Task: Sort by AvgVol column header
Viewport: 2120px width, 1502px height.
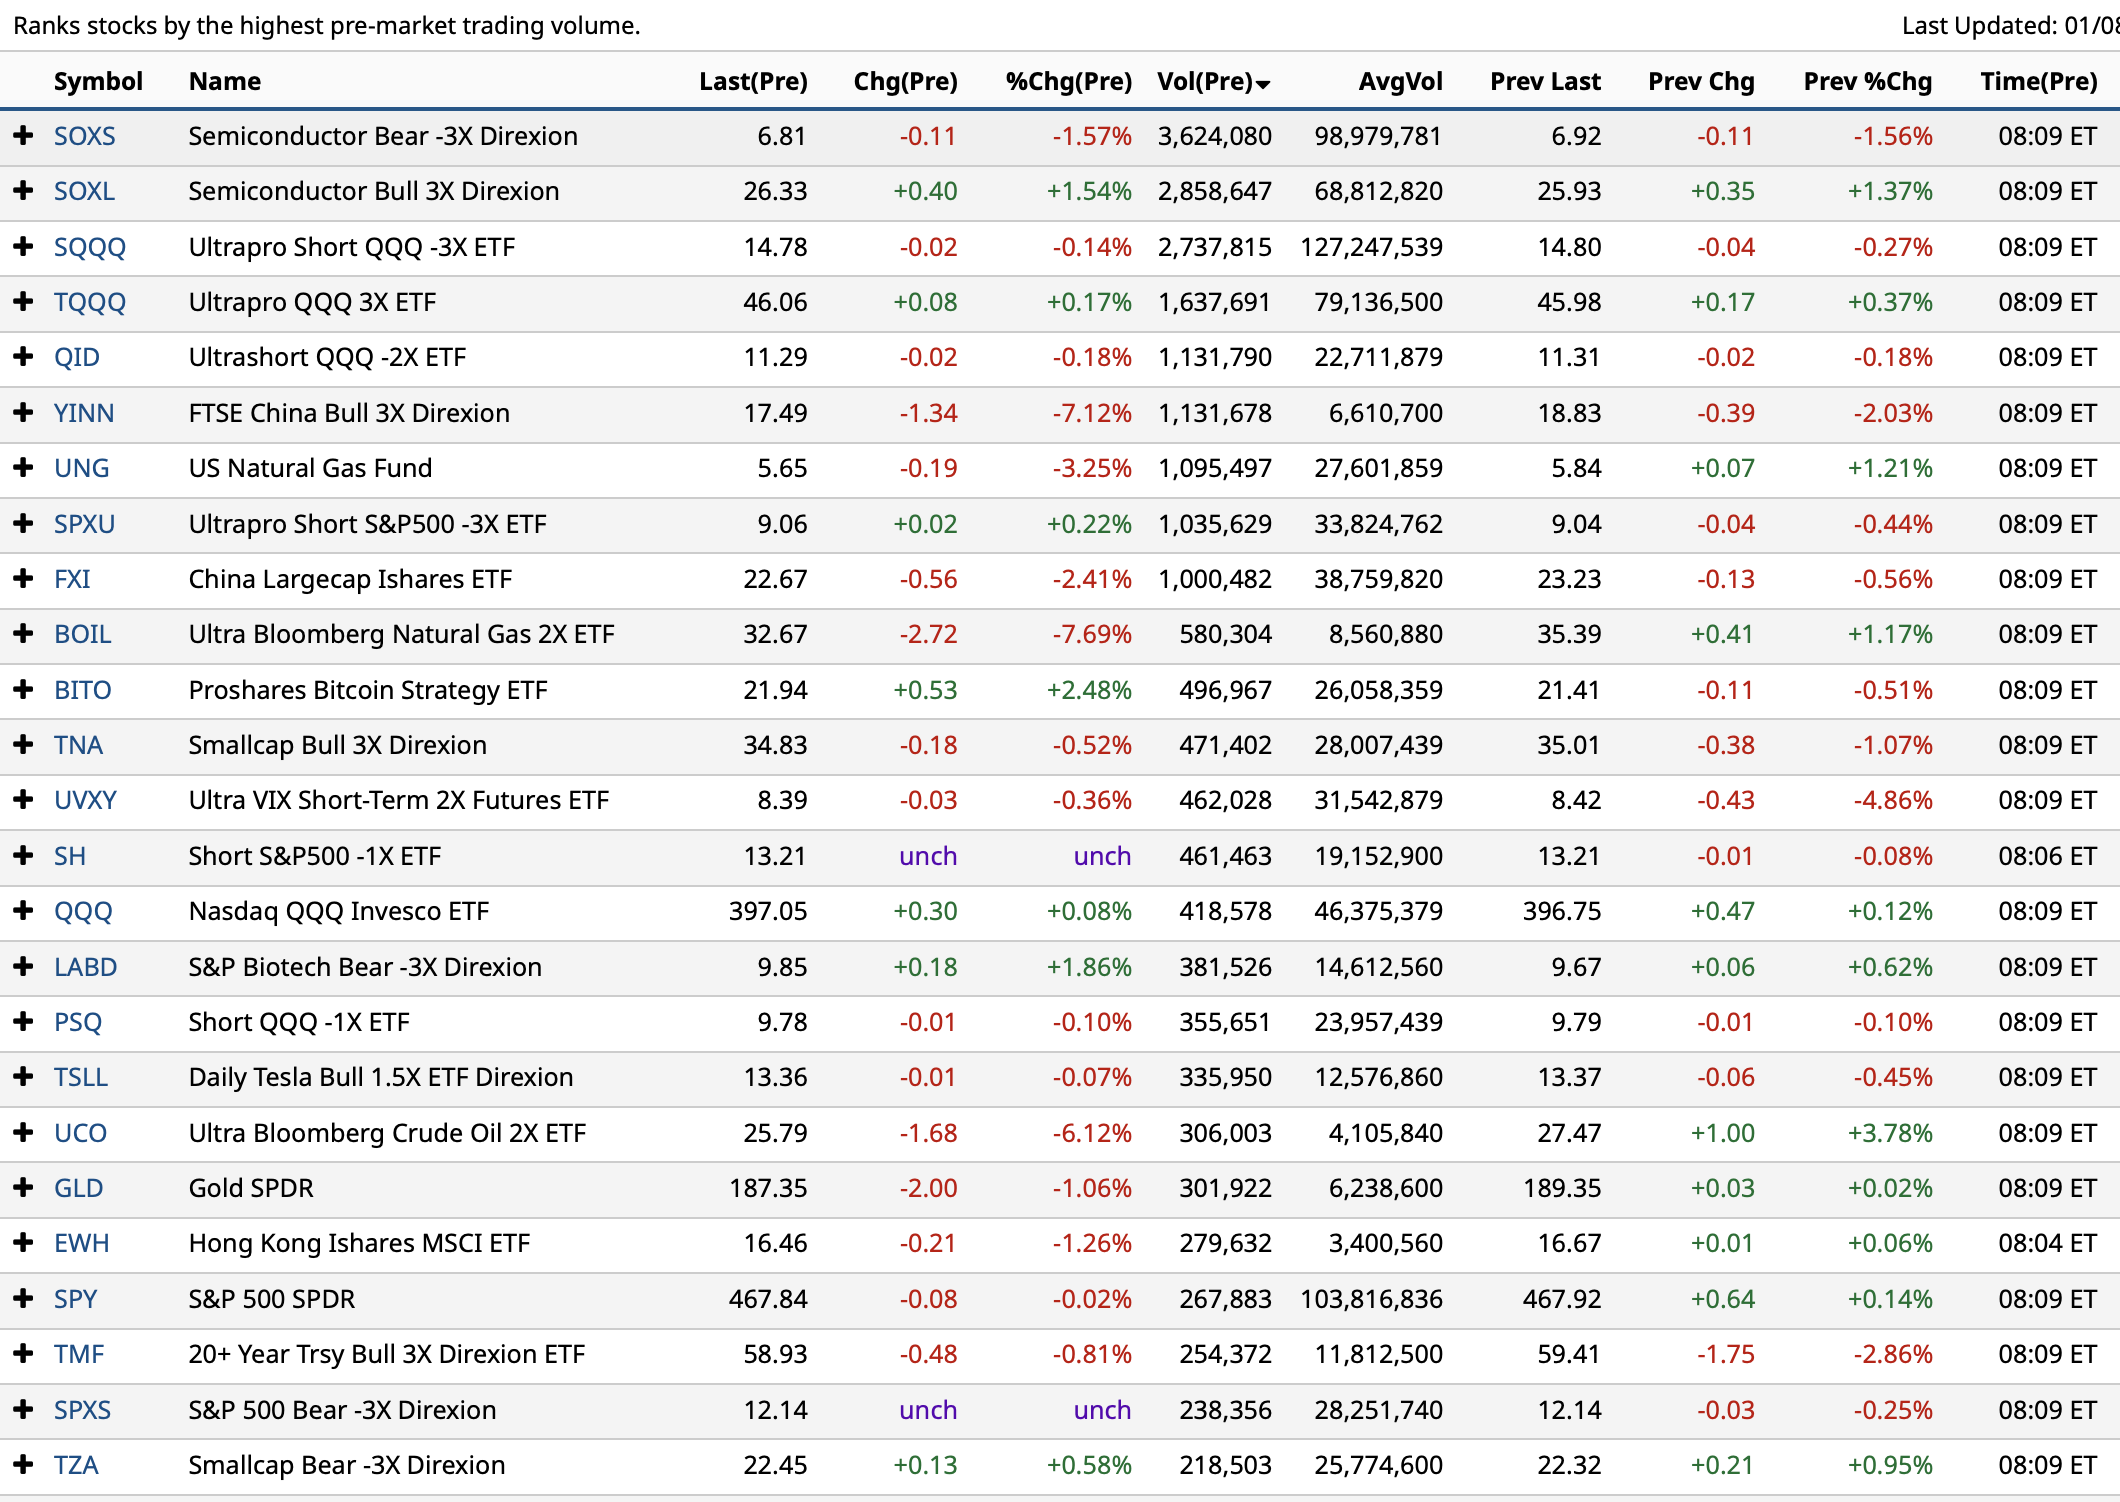Action: pyautogui.click(x=1400, y=82)
